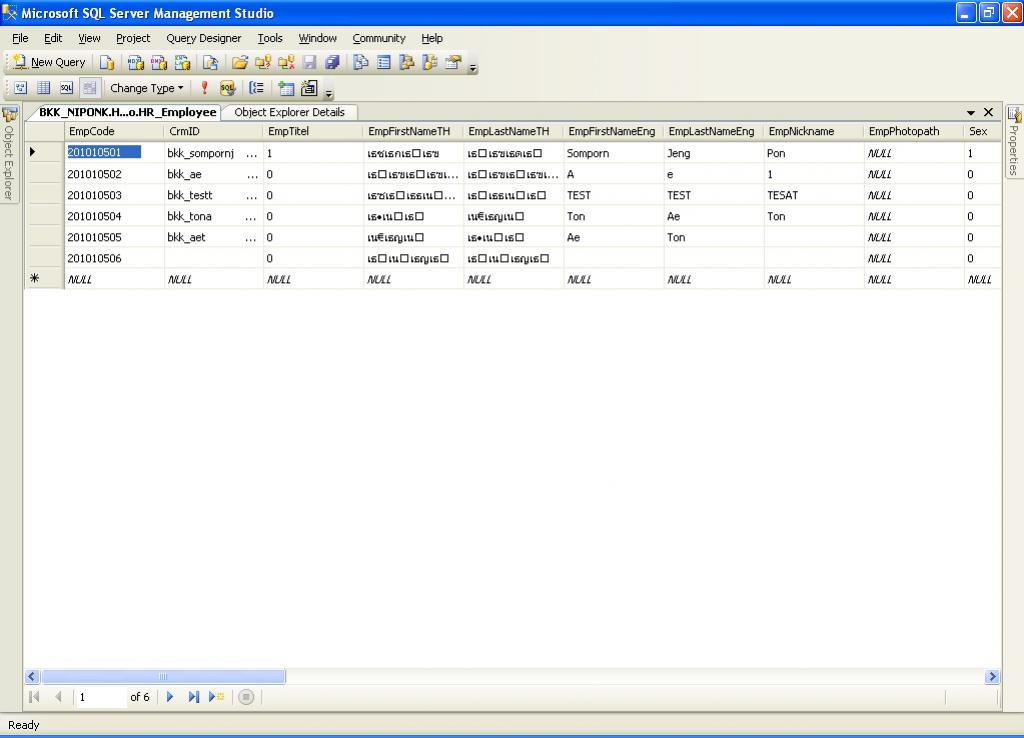Execute SQL with the red exclamation icon
The width and height of the screenshot is (1024, 738).
coord(205,88)
